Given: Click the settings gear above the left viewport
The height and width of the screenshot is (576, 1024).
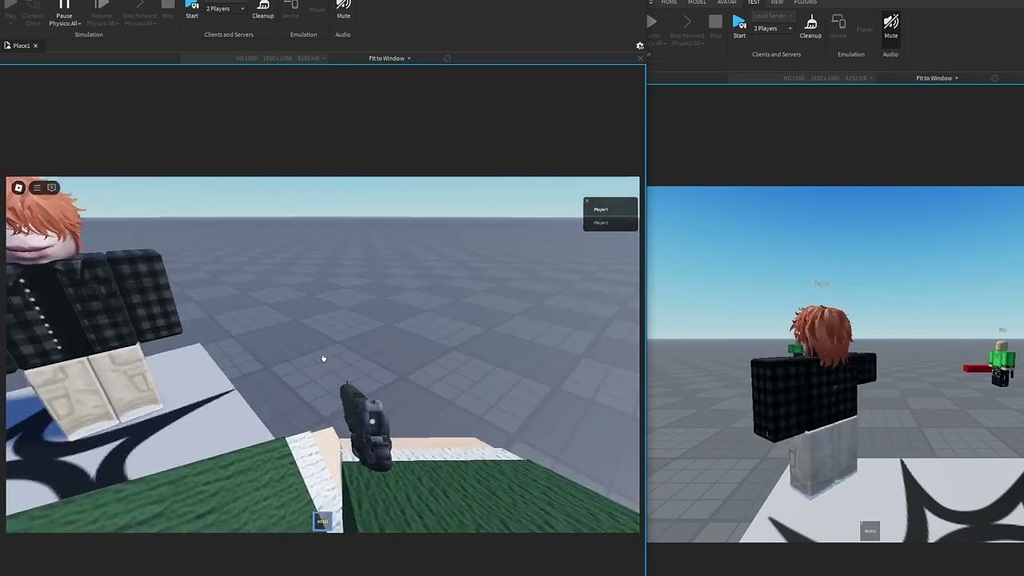Looking at the screenshot, I should coord(638,46).
